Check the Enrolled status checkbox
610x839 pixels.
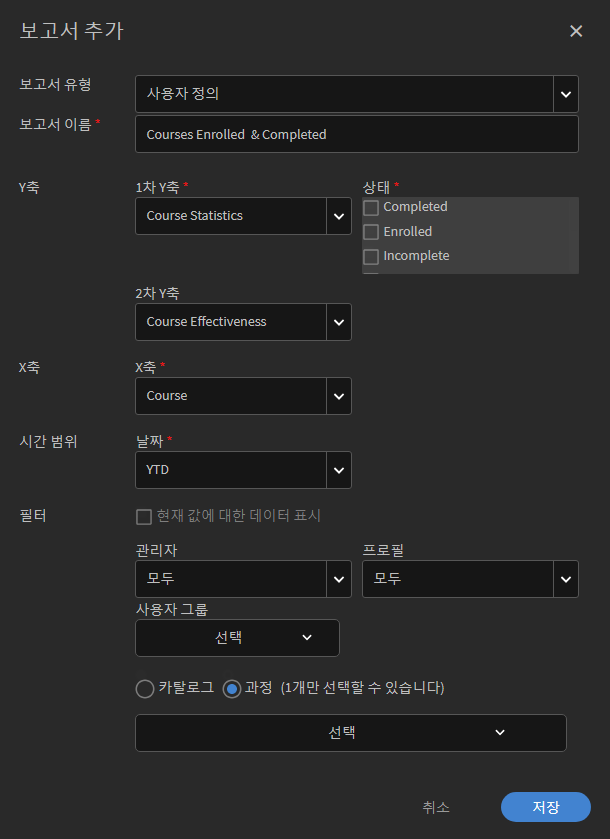[x=371, y=232]
